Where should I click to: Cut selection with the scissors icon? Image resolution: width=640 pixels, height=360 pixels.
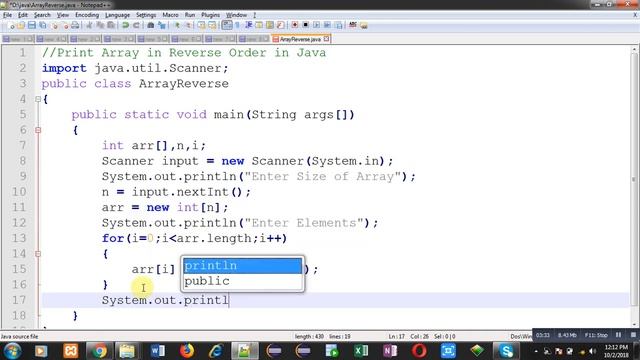[x=89, y=25]
